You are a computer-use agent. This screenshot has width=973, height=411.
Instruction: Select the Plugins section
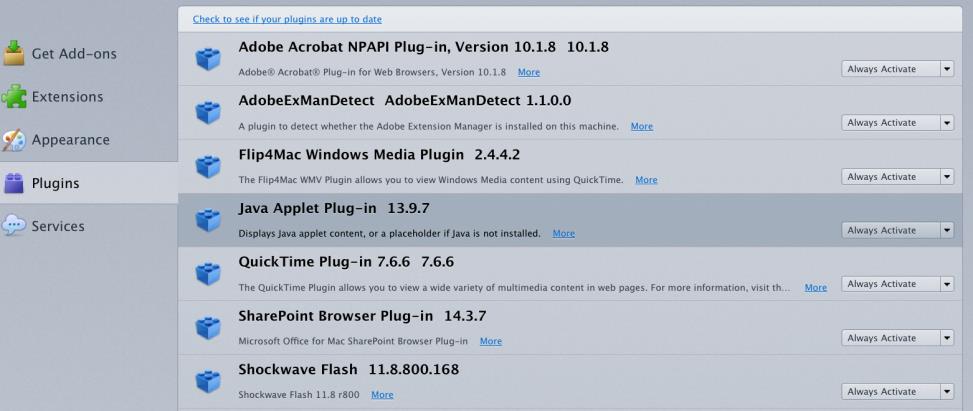(x=89, y=183)
